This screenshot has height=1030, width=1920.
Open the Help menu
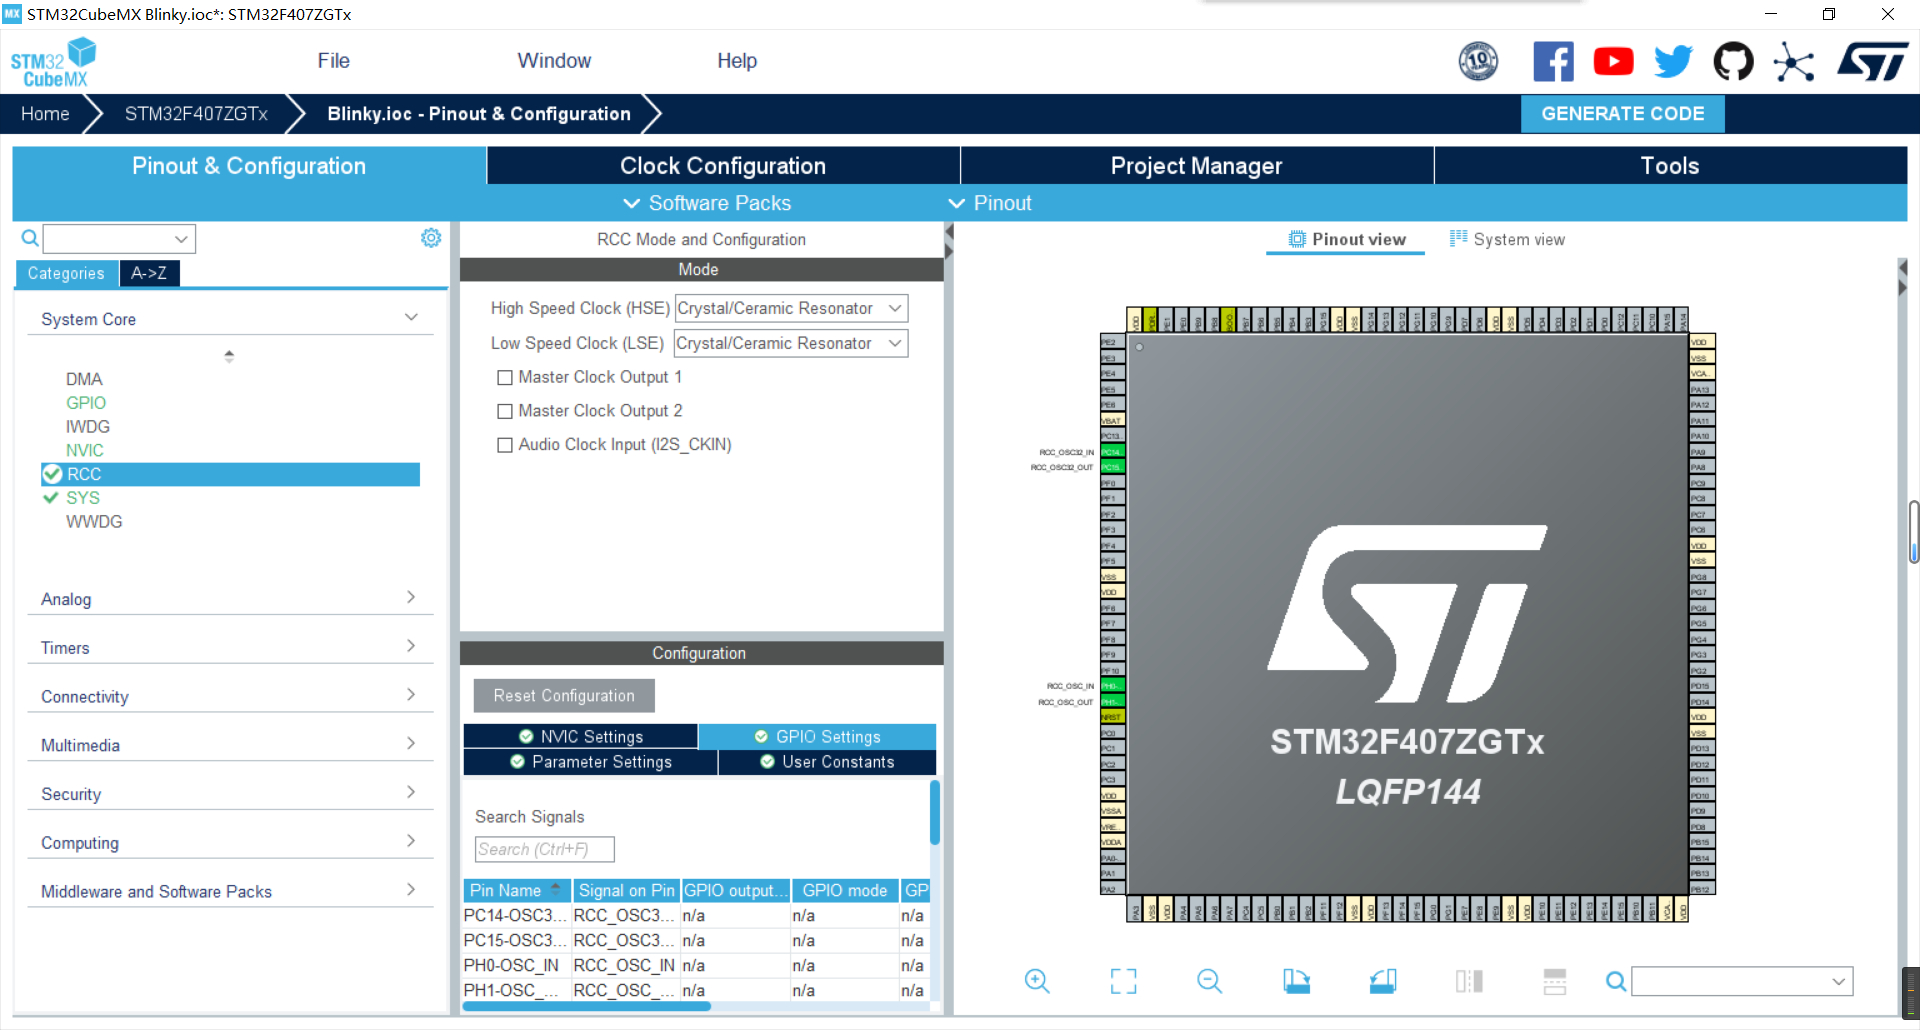point(737,61)
